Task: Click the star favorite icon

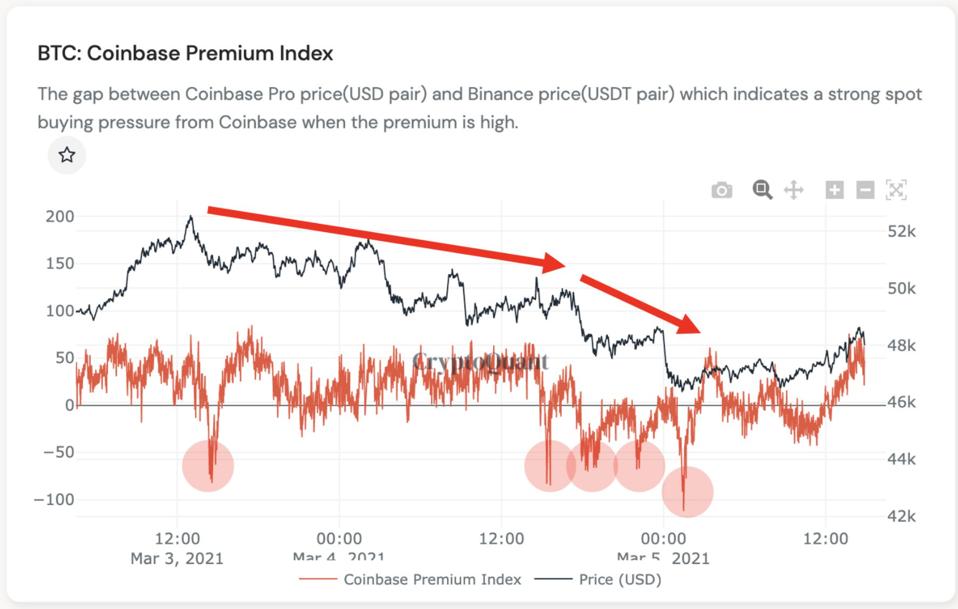Action: click(x=67, y=155)
